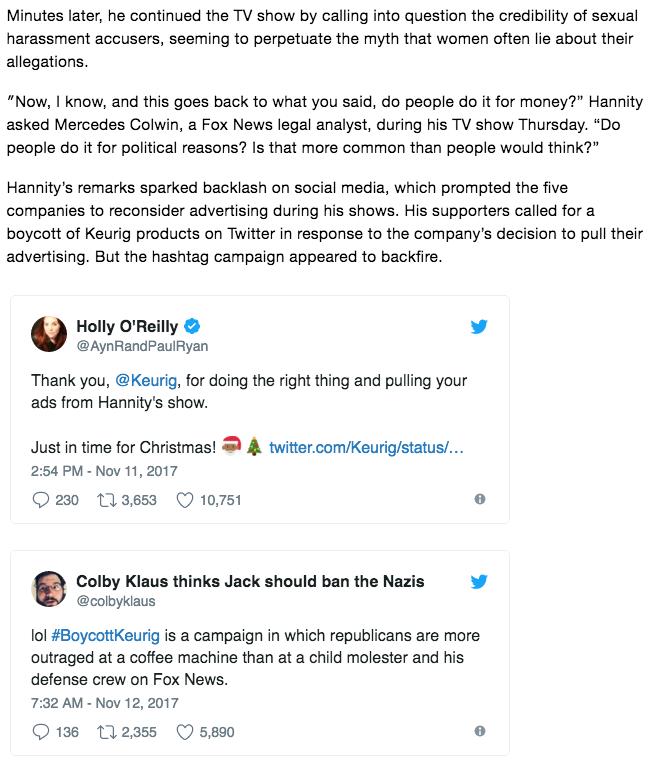Open info icon on Holly O'Reilly's tweet
Viewport: 653px width, 773px height.
[x=480, y=499]
